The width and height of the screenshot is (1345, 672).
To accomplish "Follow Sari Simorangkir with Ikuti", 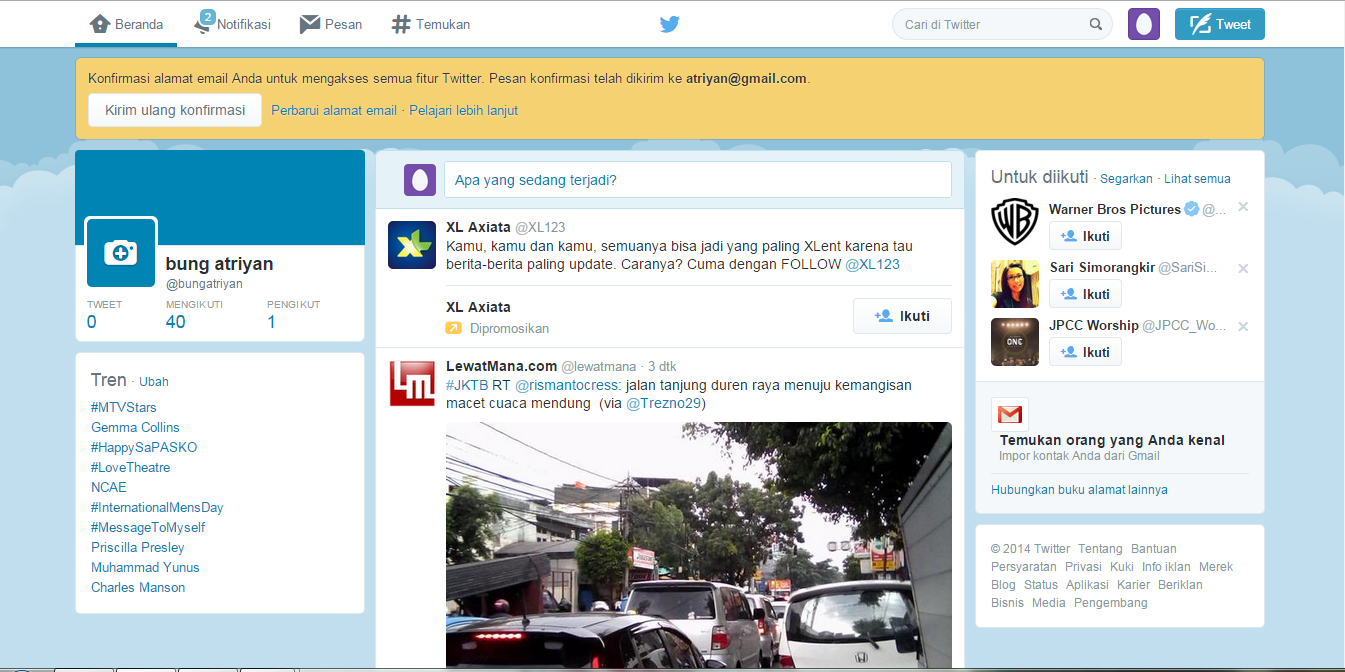I will [1085, 294].
